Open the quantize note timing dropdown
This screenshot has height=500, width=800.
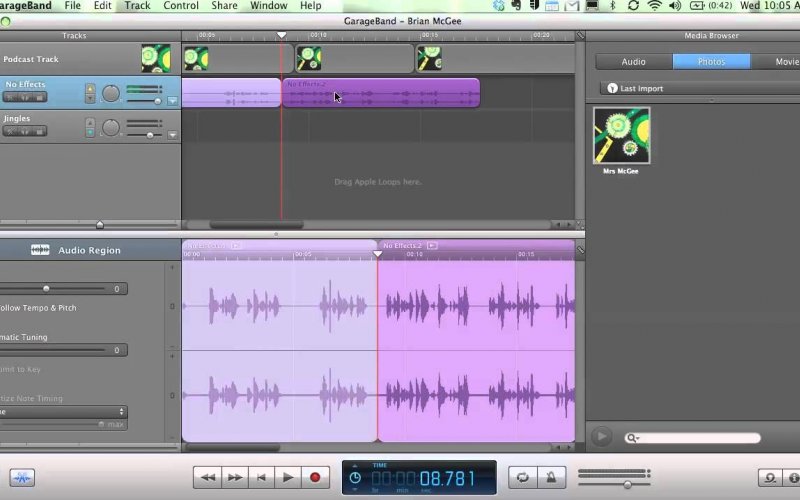point(63,412)
